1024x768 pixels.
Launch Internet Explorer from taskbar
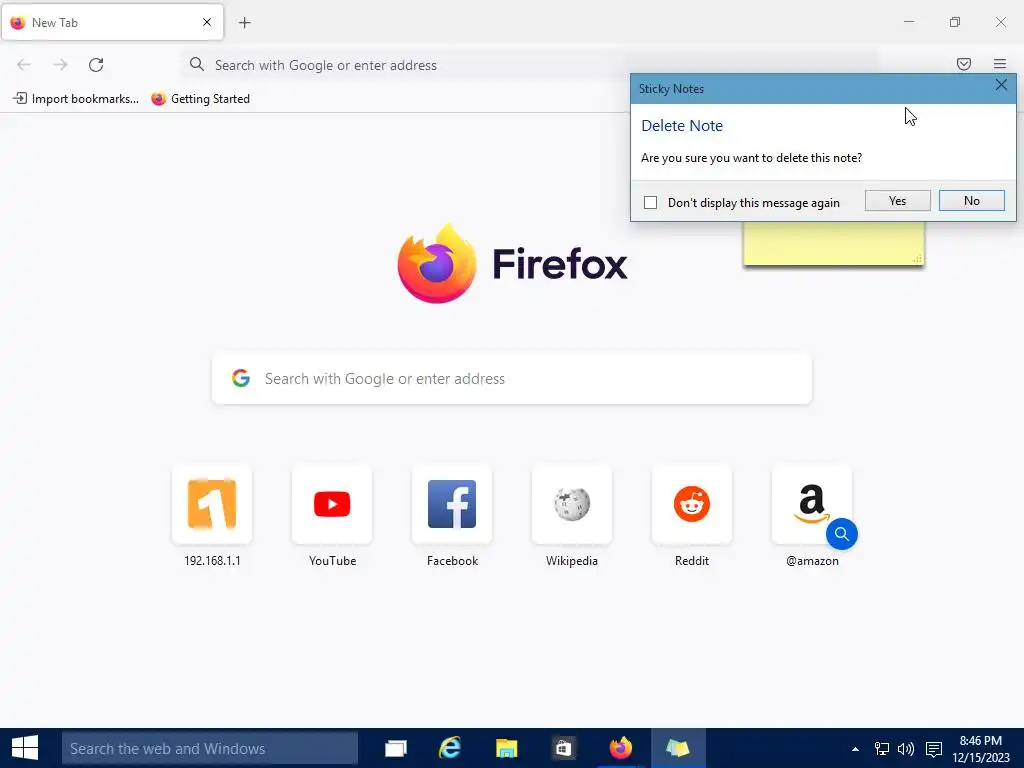(x=450, y=748)
